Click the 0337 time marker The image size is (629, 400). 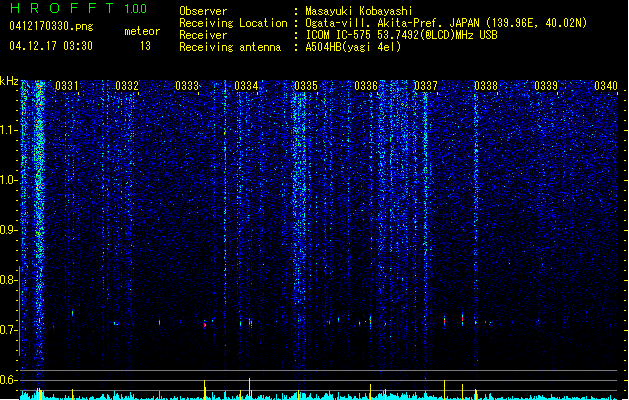coord(426,86)
